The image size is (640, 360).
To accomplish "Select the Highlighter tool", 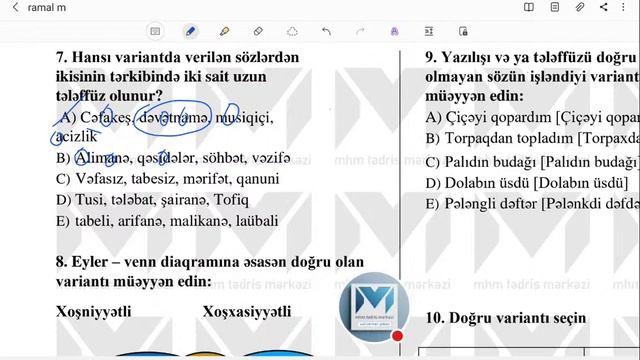I will (224, 31).
